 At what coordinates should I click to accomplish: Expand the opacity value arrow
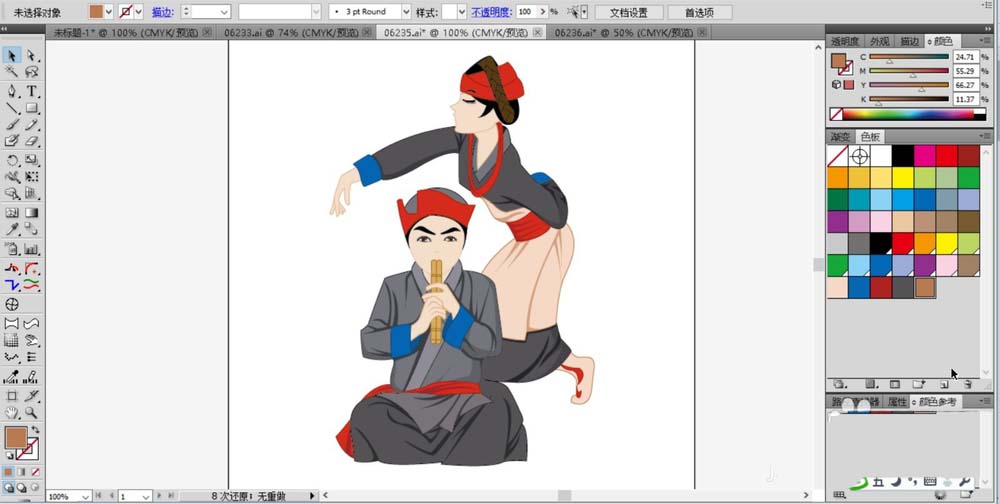click(x=543, y=11)
